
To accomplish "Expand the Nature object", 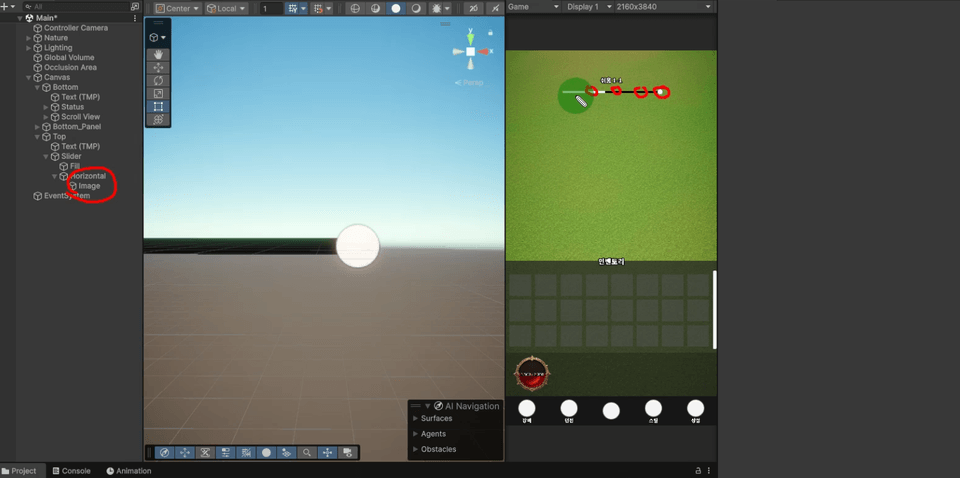I will coord(28,38).
